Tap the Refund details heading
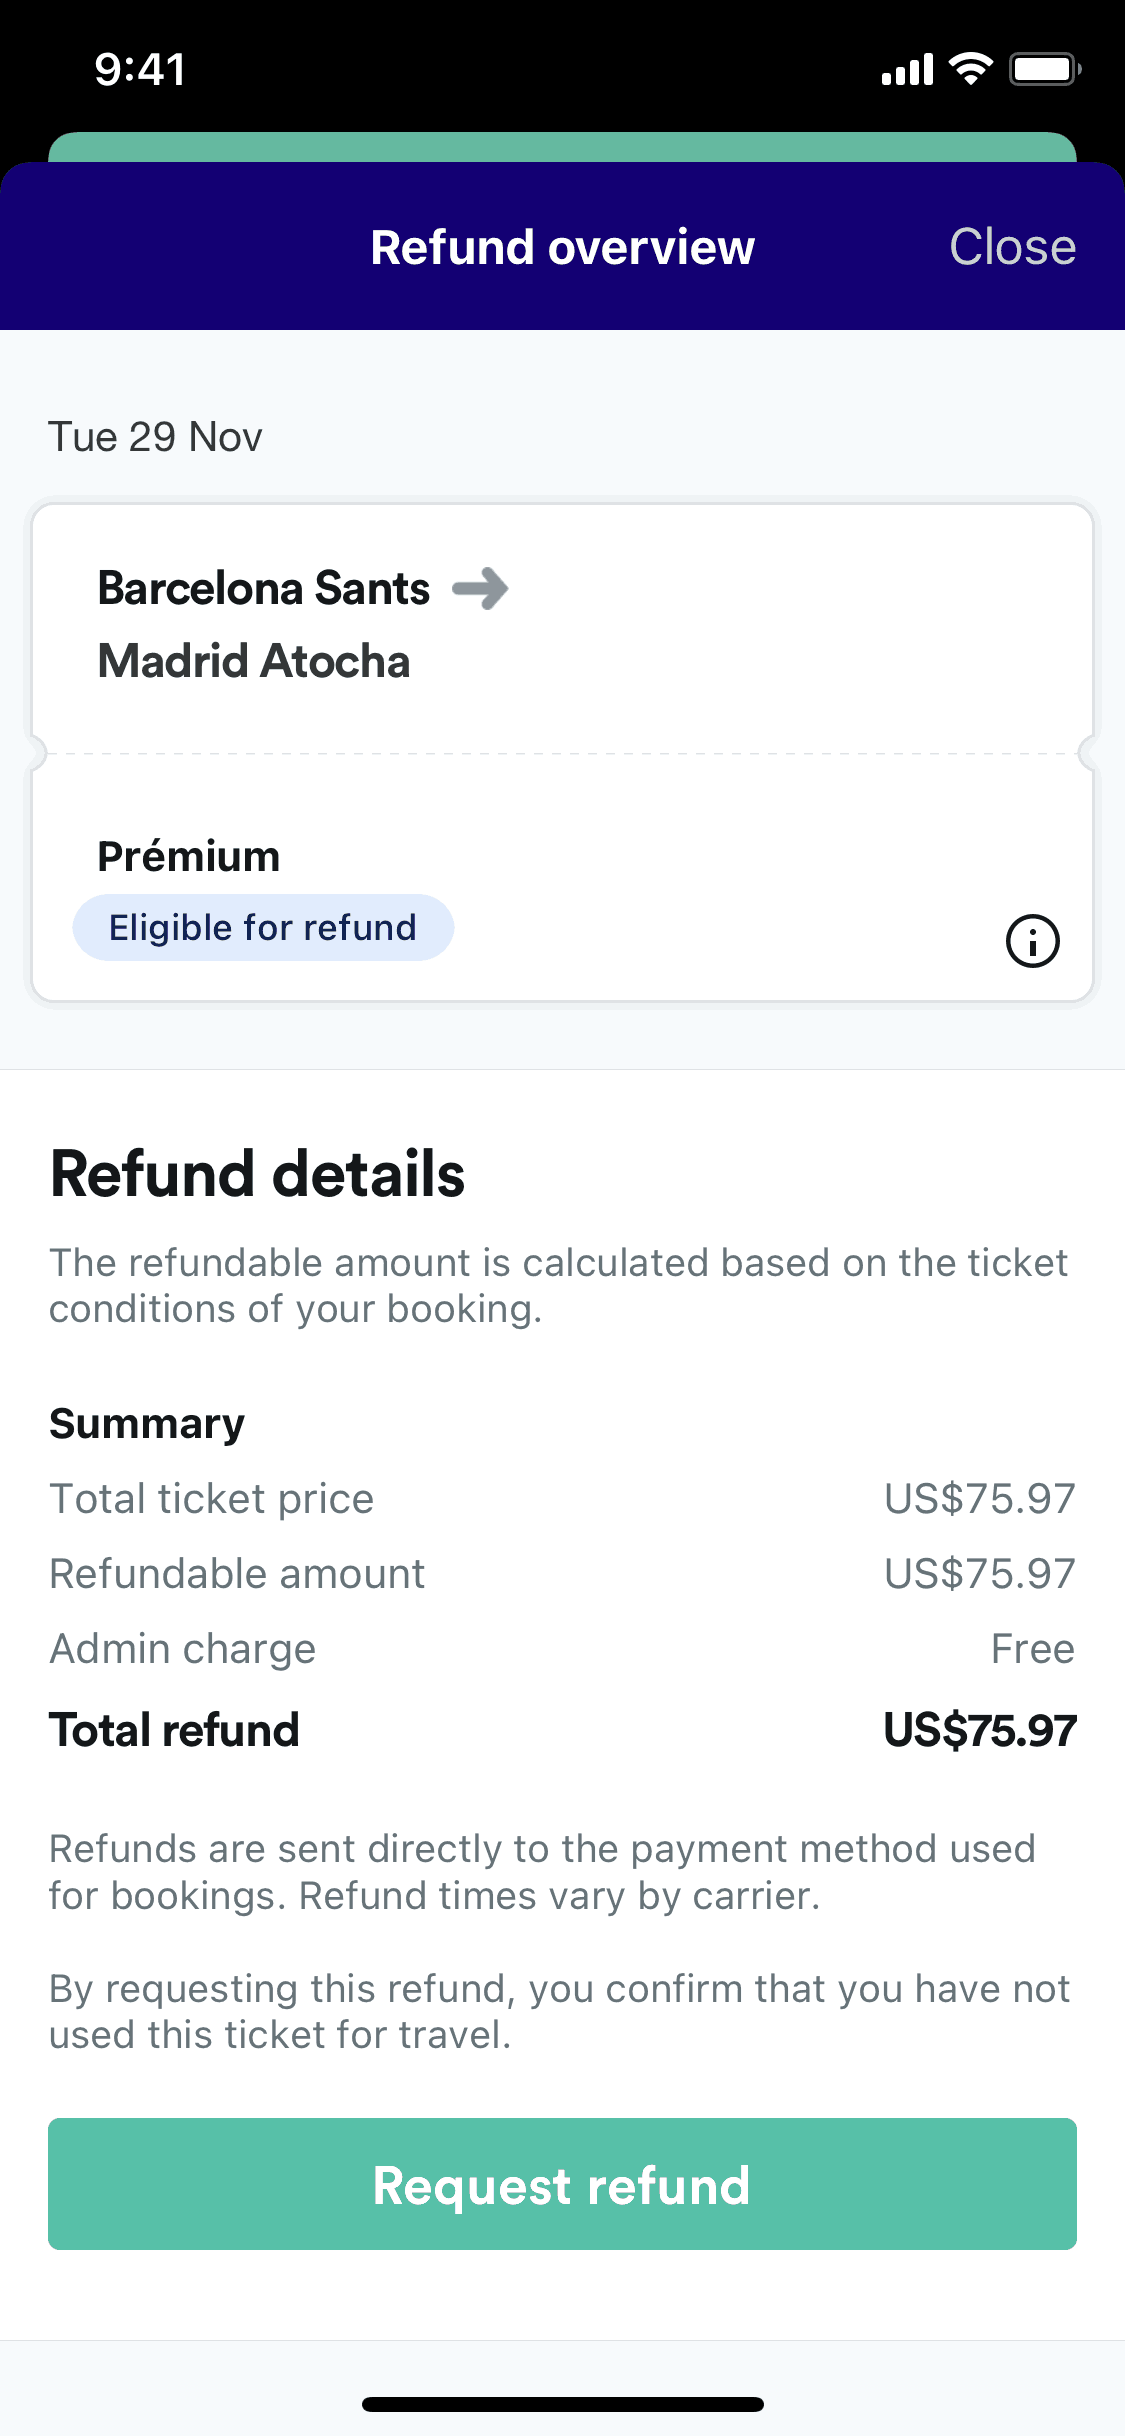Image resolution: width=1125 pixels, height=2436 pixels. coord(258,1174)
